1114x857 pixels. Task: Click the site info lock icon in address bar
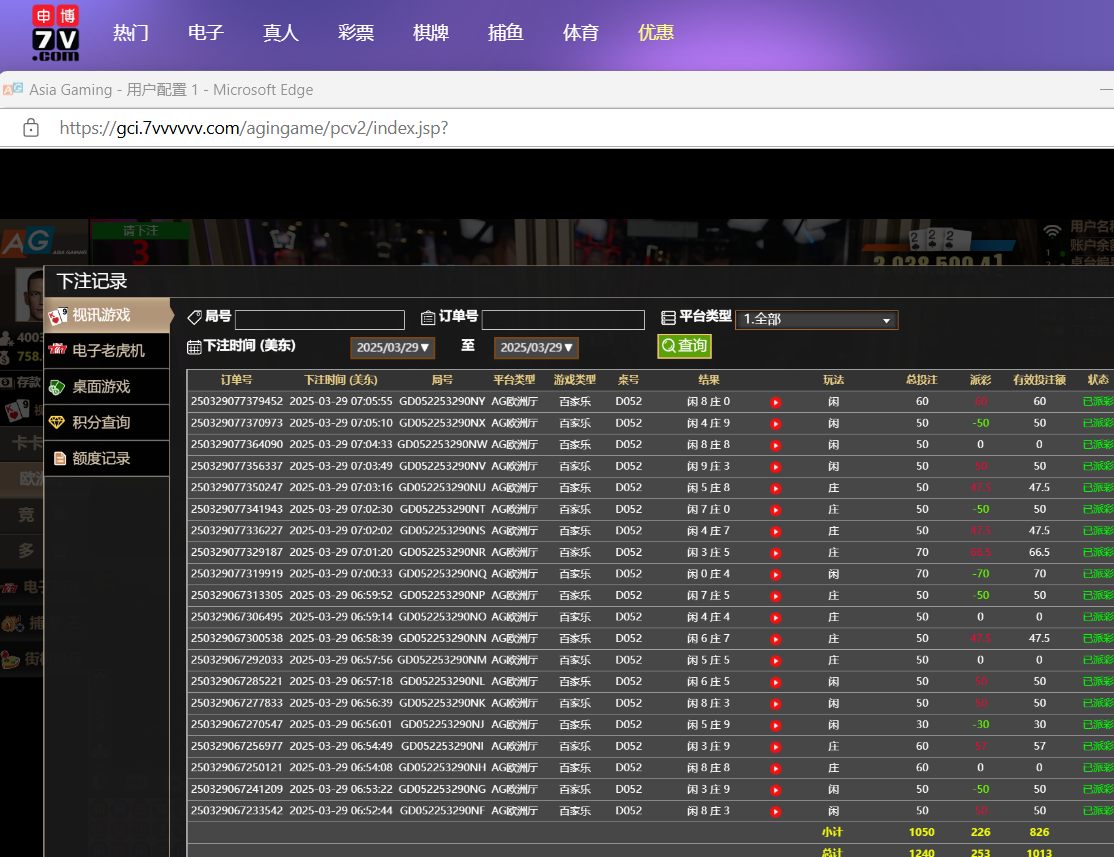click(x=31, y=128)
